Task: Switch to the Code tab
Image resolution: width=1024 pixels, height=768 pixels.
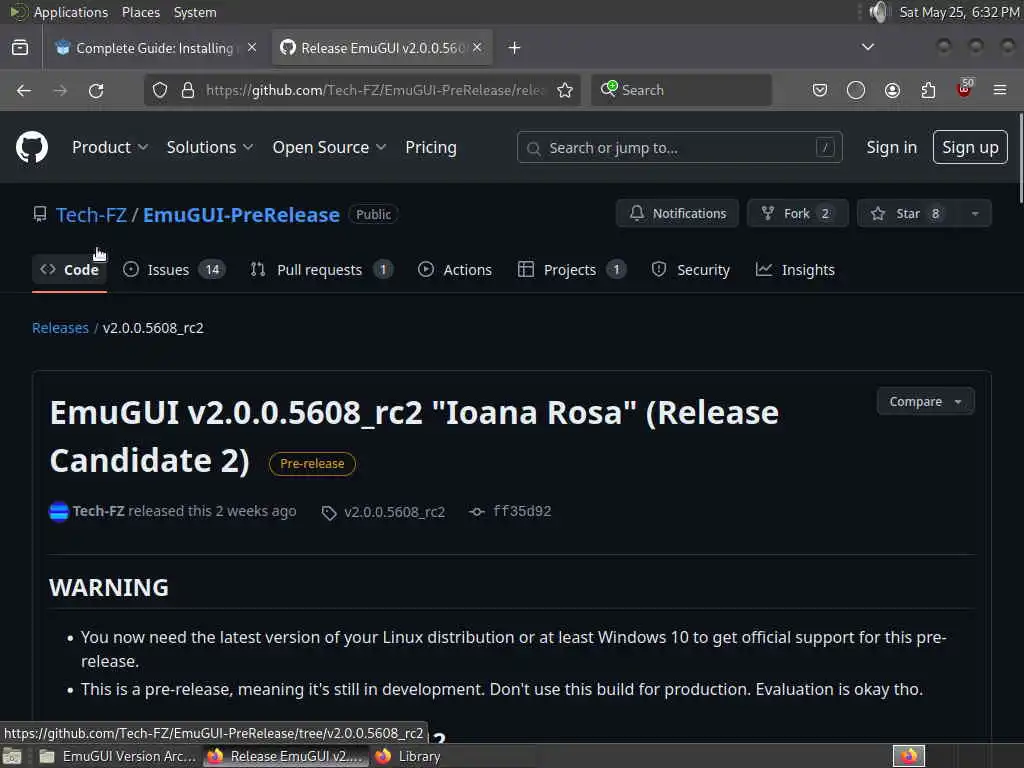Action: 69,270
